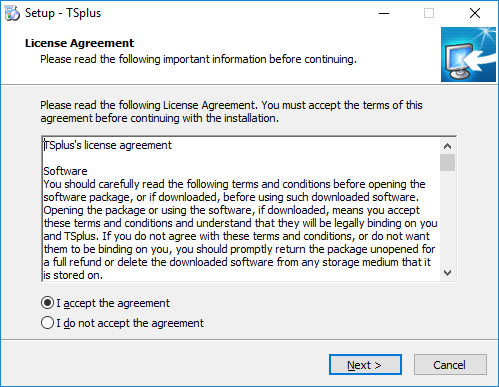499x387 pixels.
Task: Close the TSplus setup with the X
Action: click(x=475, y=13)
